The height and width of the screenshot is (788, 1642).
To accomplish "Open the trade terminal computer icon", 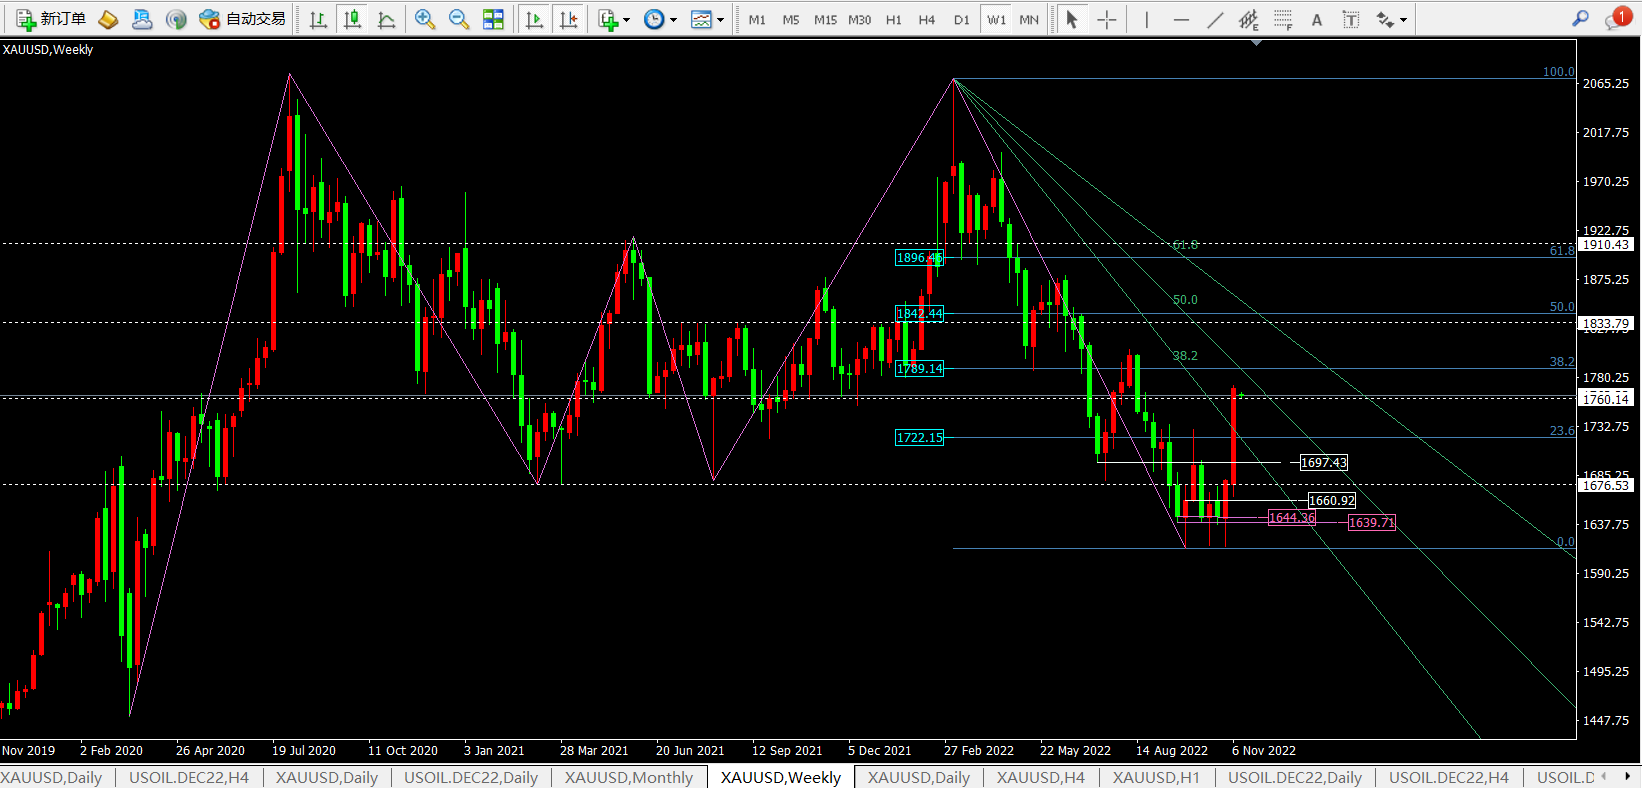I will [142, 19].
